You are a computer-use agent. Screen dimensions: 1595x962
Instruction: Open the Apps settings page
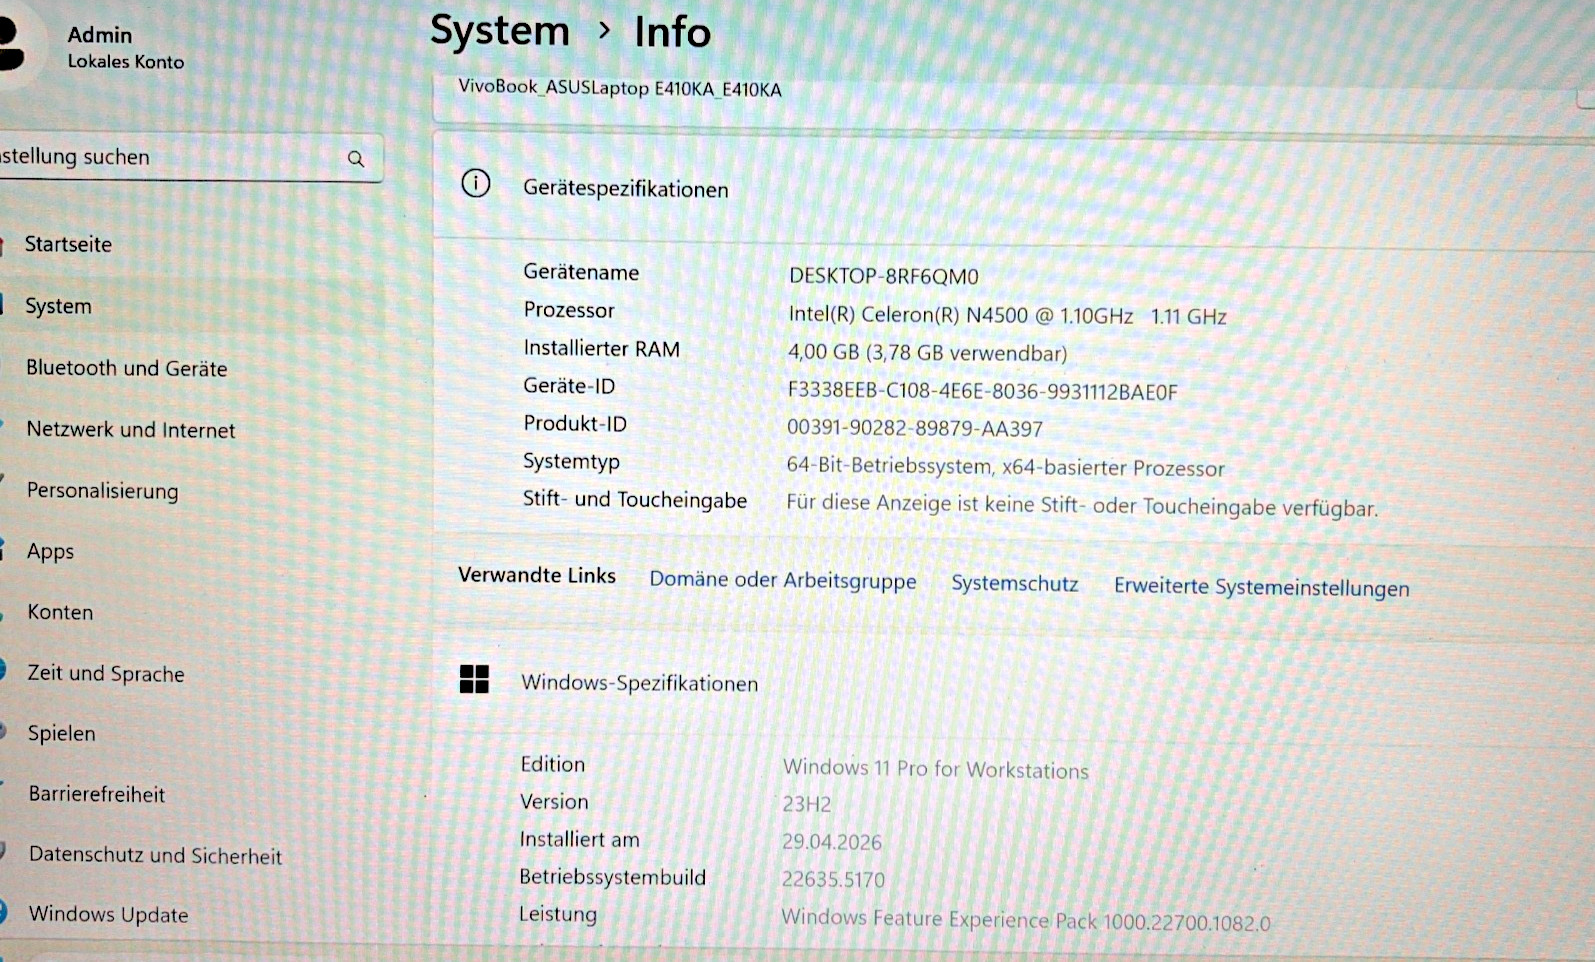pyautogui.click(x=50, y=551)
